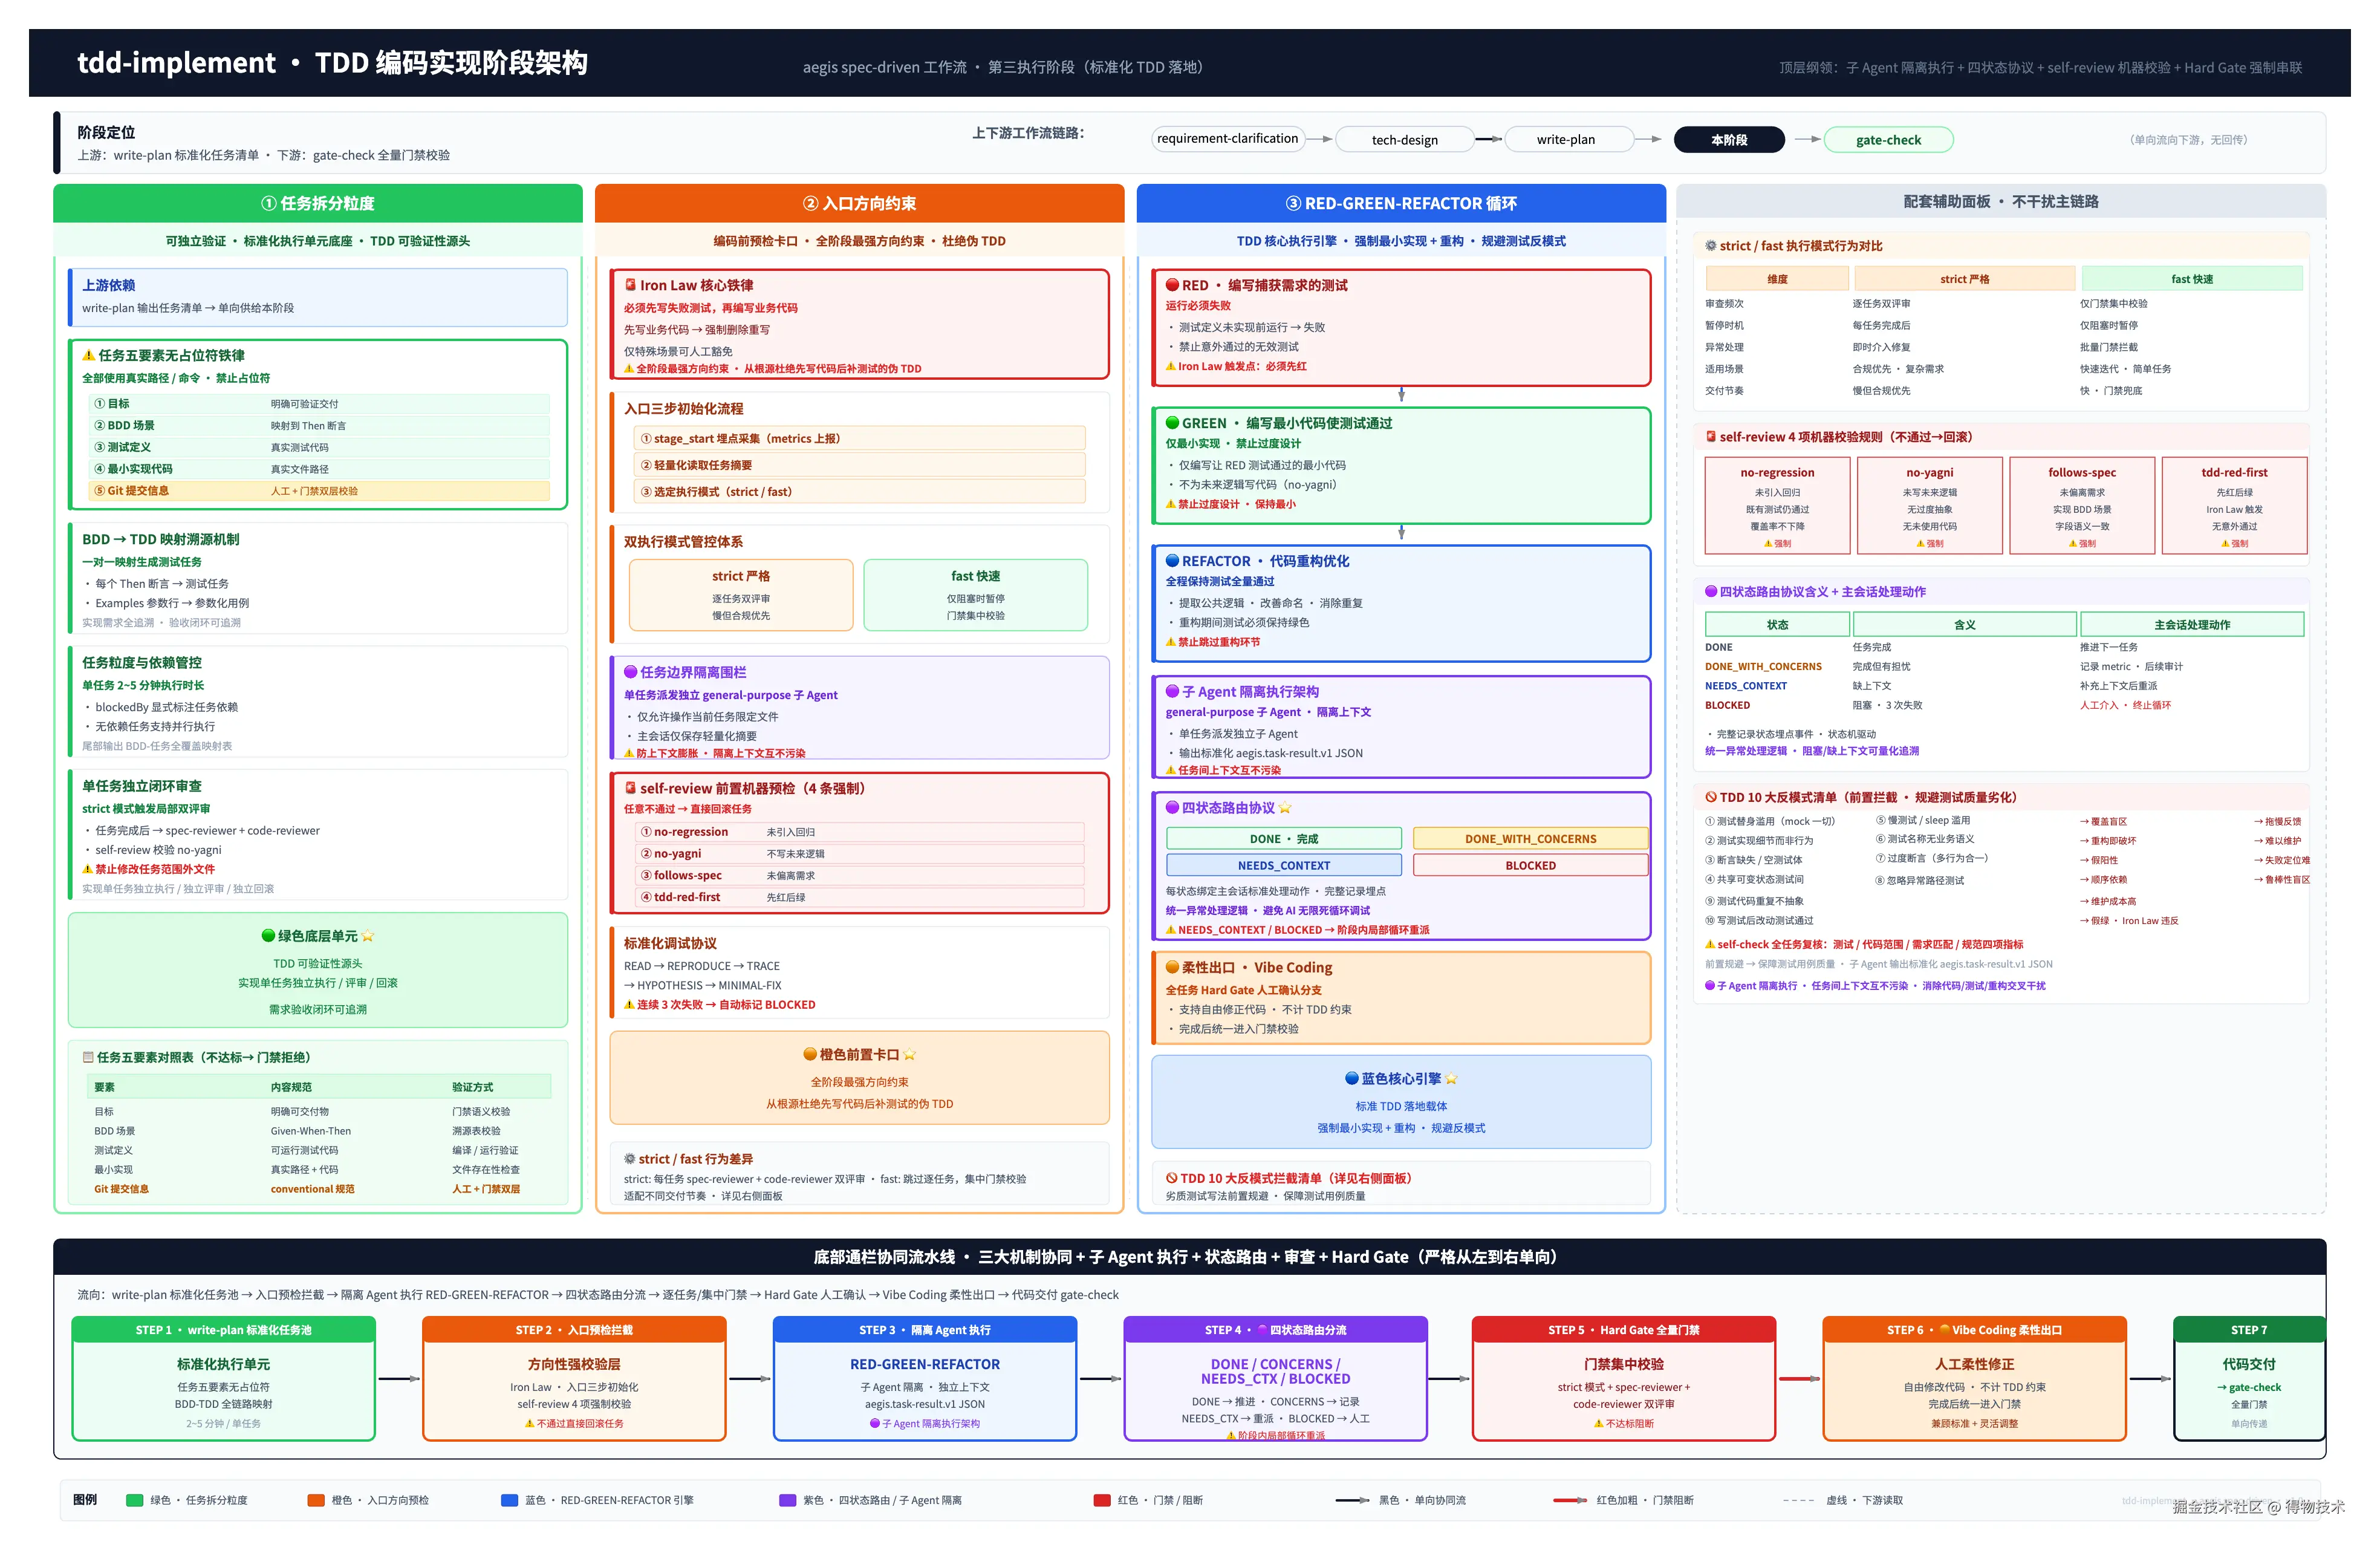The height and width of the screenshot is (1550, 2380).
Task: Click the ① stage_start 埋点采集 step row
Action: tap(860, 438)
